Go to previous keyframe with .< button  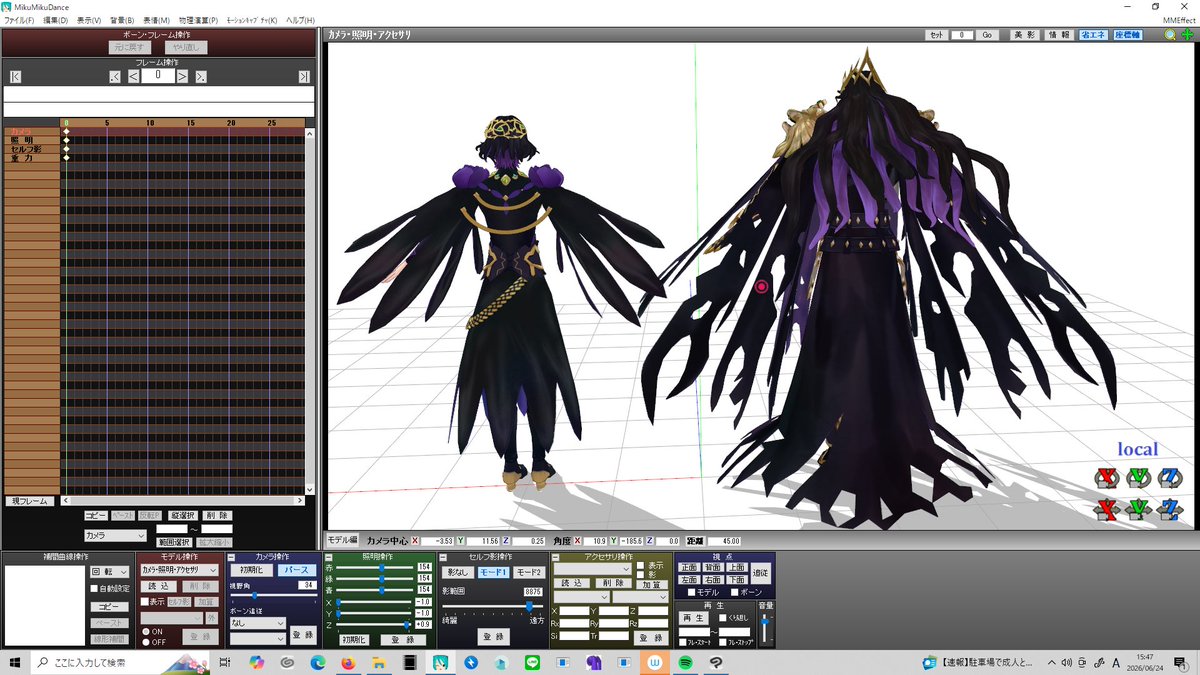pyautogui.click(x=115, y=76)
